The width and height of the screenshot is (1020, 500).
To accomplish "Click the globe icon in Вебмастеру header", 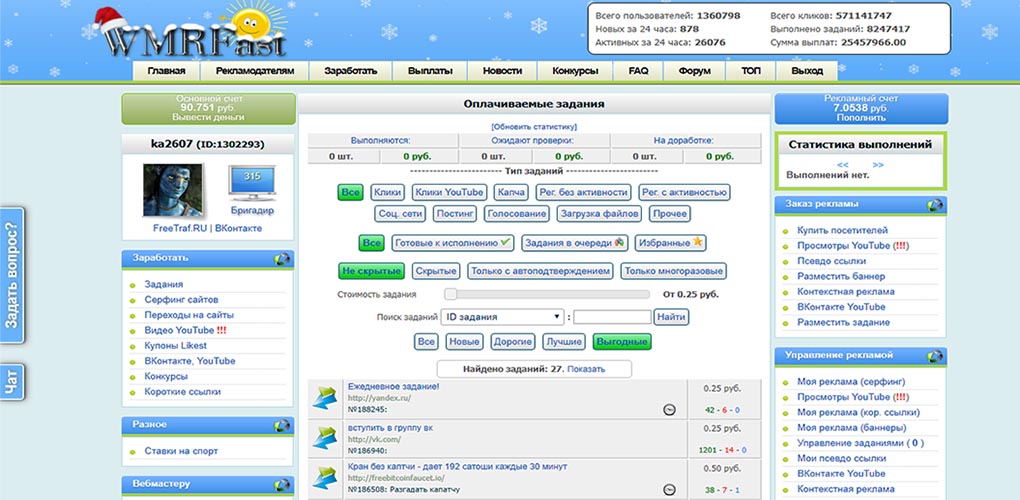I will pyautogui.click(x=282, y=485).
